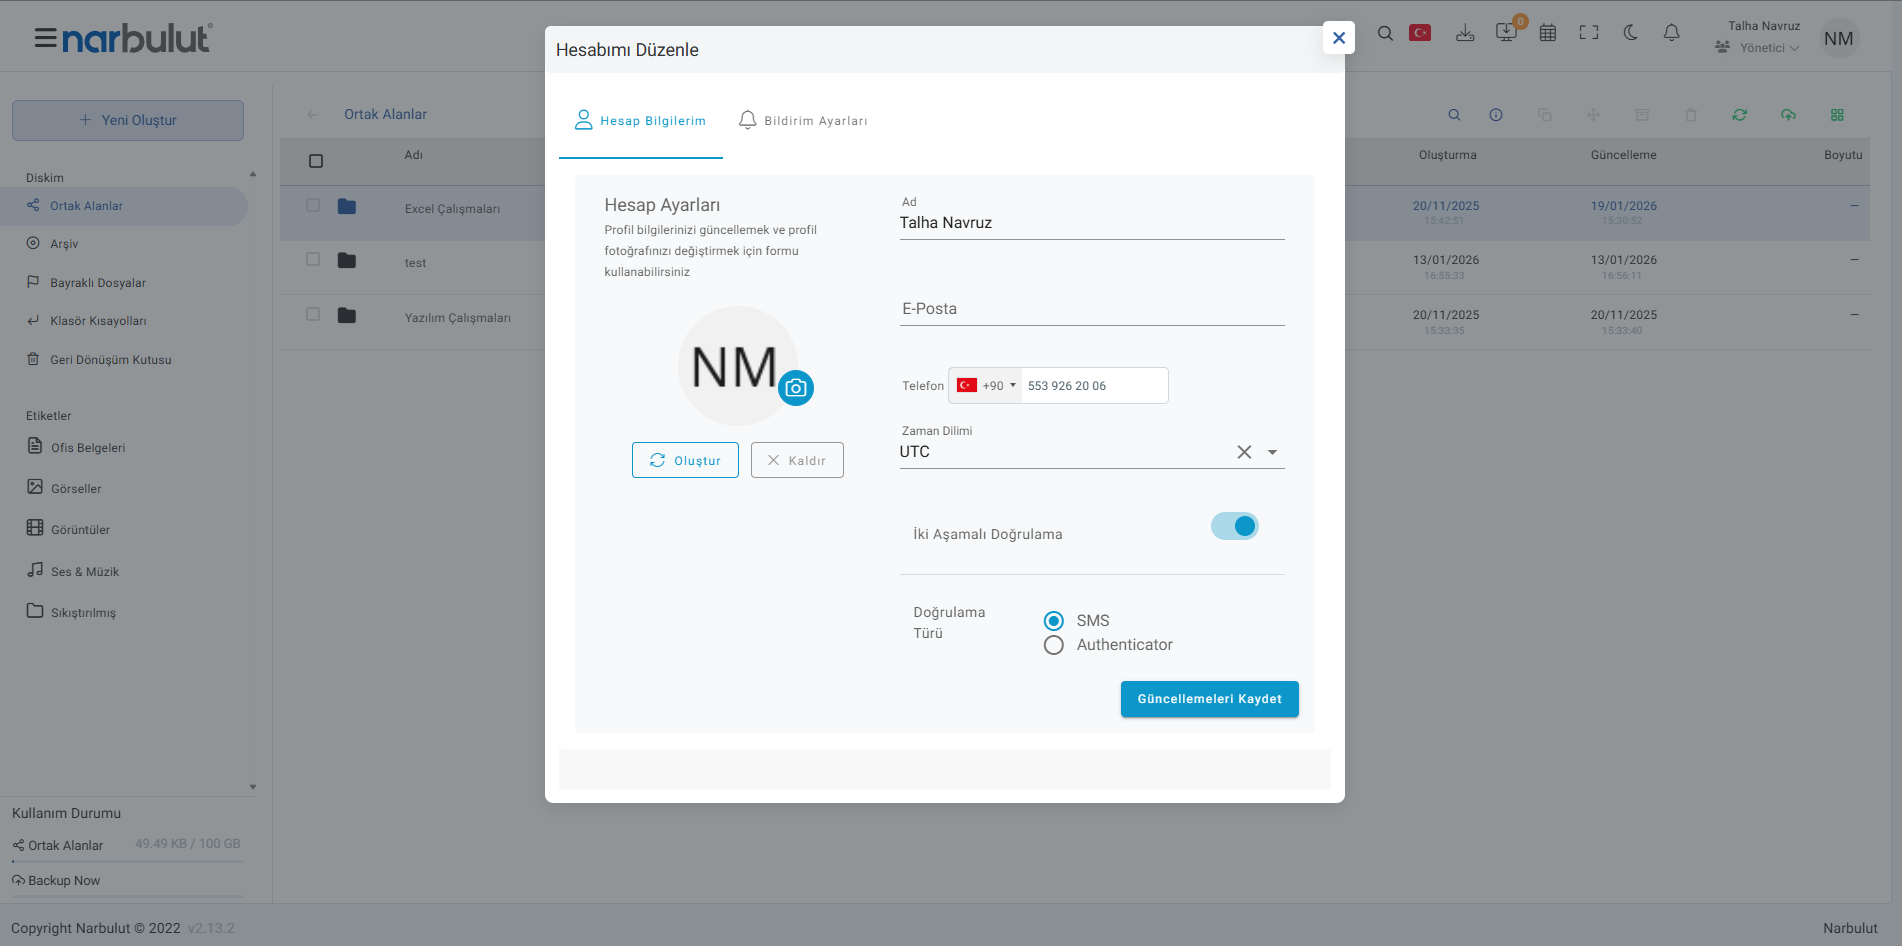Click into the E-Posta input field
The height and width of the screenshot is (946, 1902).
point(1091,309)
